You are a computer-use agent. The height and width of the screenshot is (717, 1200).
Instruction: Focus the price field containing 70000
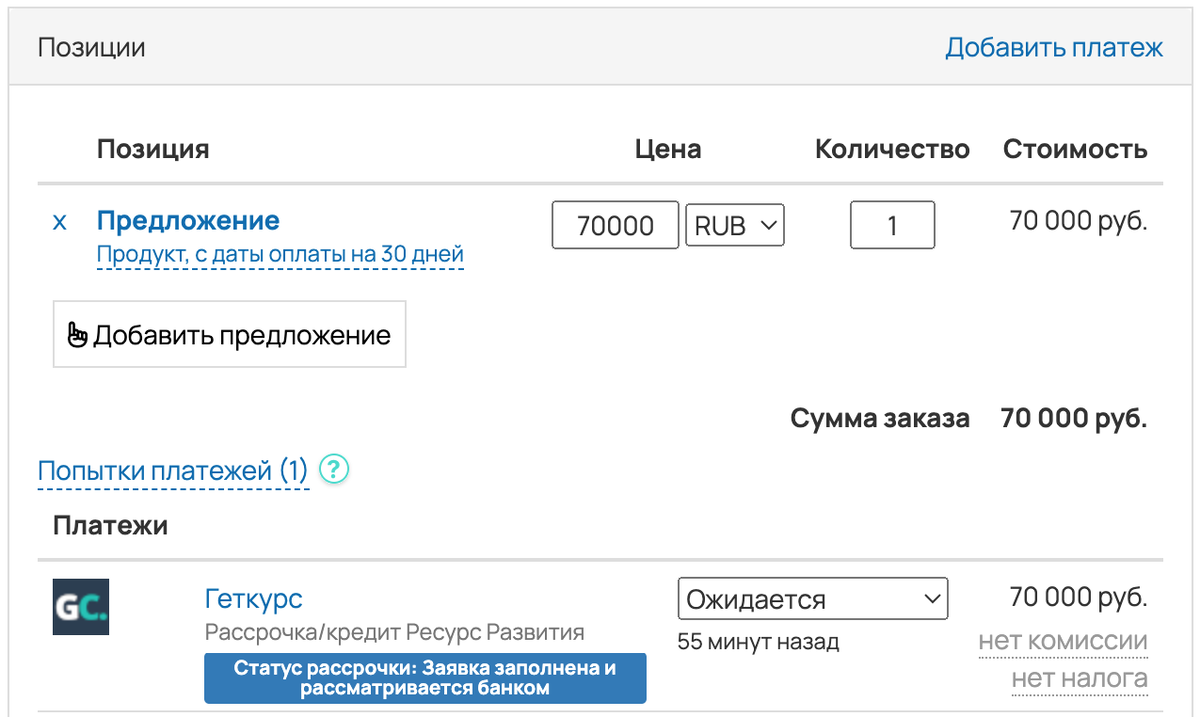click(615, 226)
